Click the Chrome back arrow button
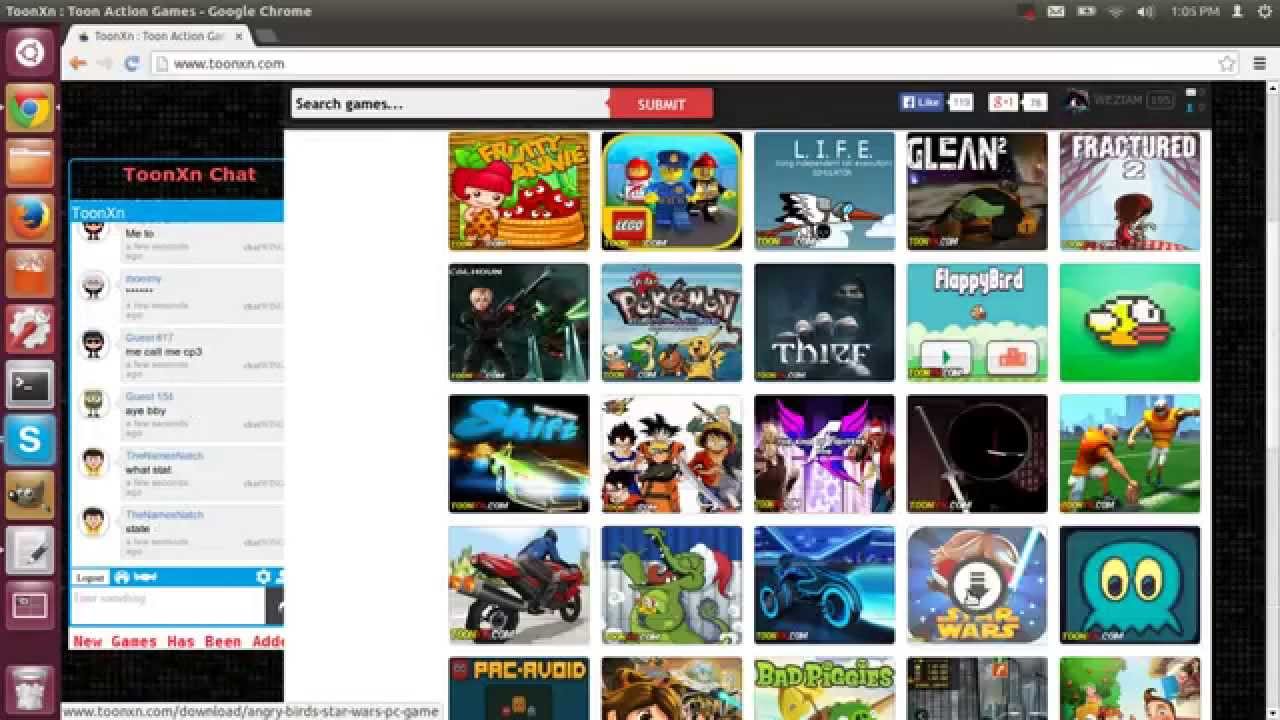 [x=78, y=63]
